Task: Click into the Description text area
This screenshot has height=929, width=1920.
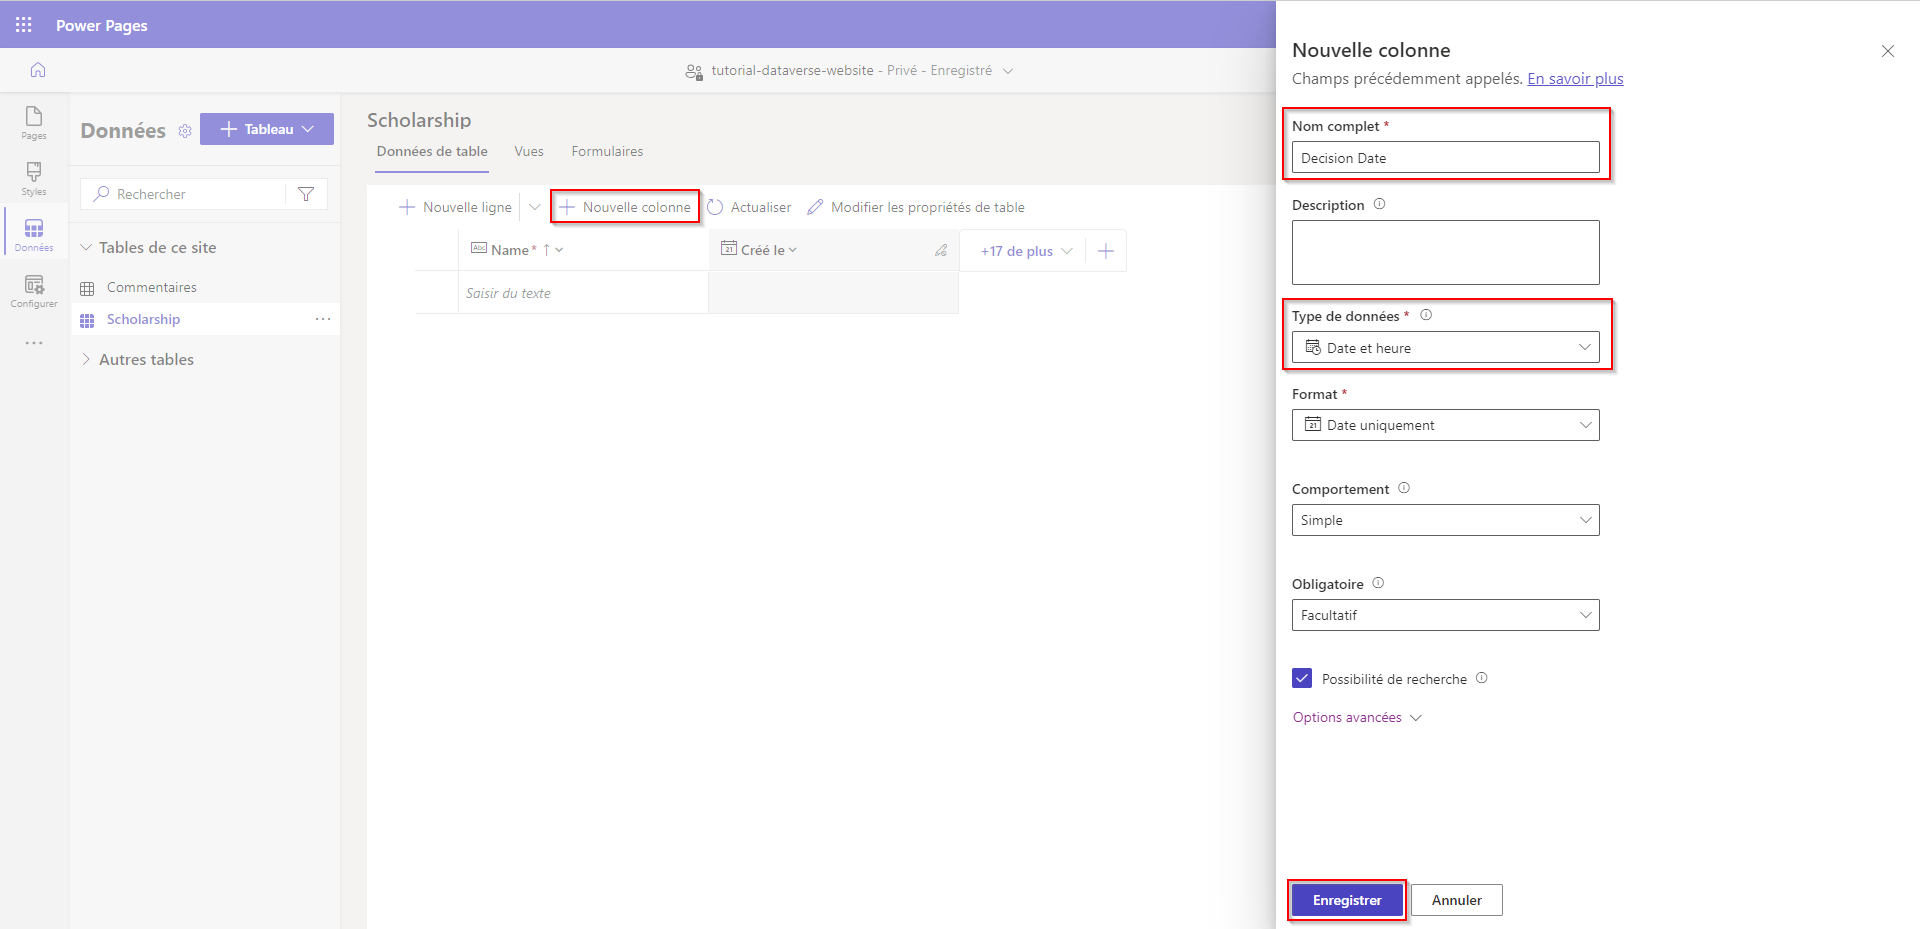Action: point(1445,252)
